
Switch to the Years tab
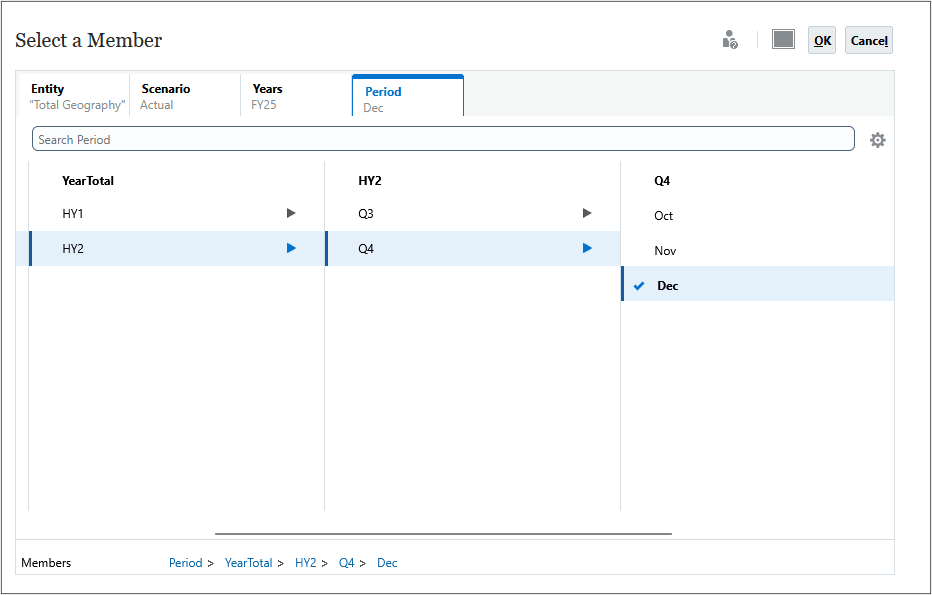(296, 96)
